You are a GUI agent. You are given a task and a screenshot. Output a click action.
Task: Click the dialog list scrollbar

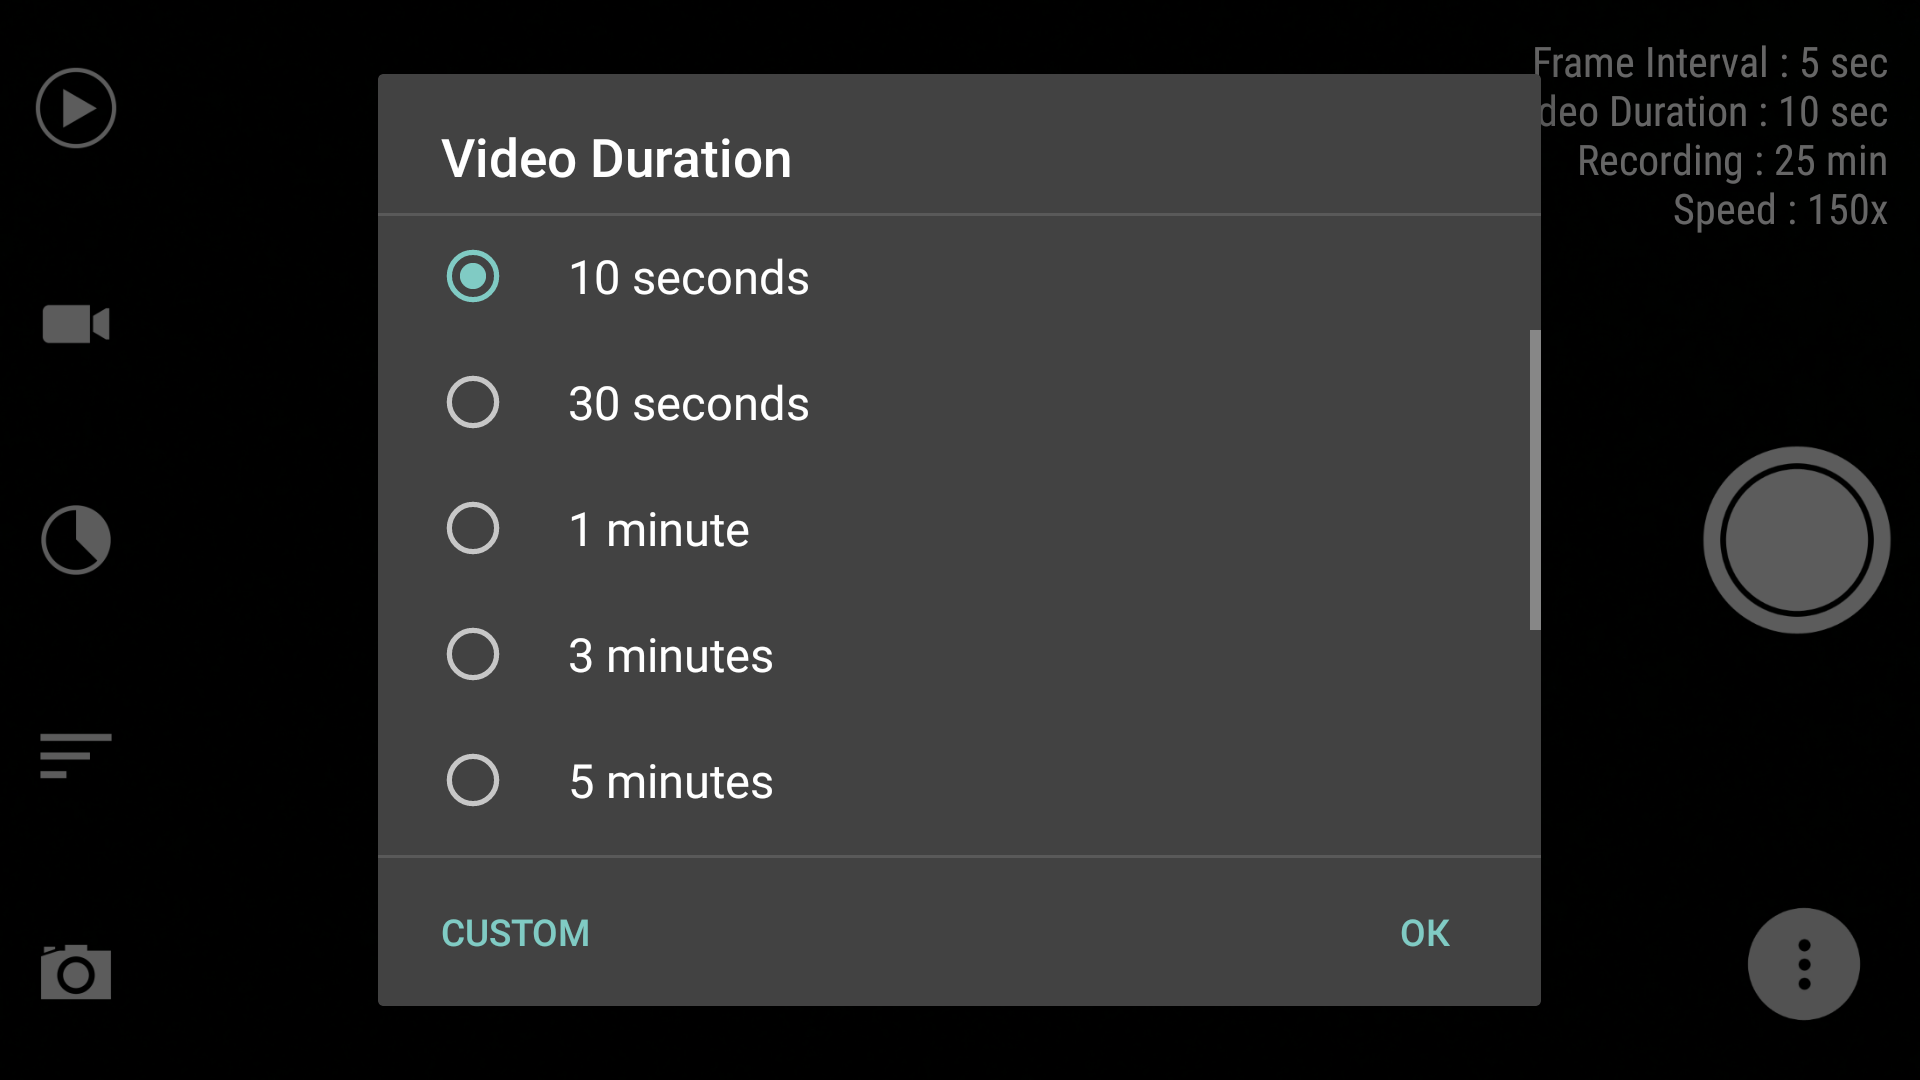pyautogui.click(x=1535, y=480)
